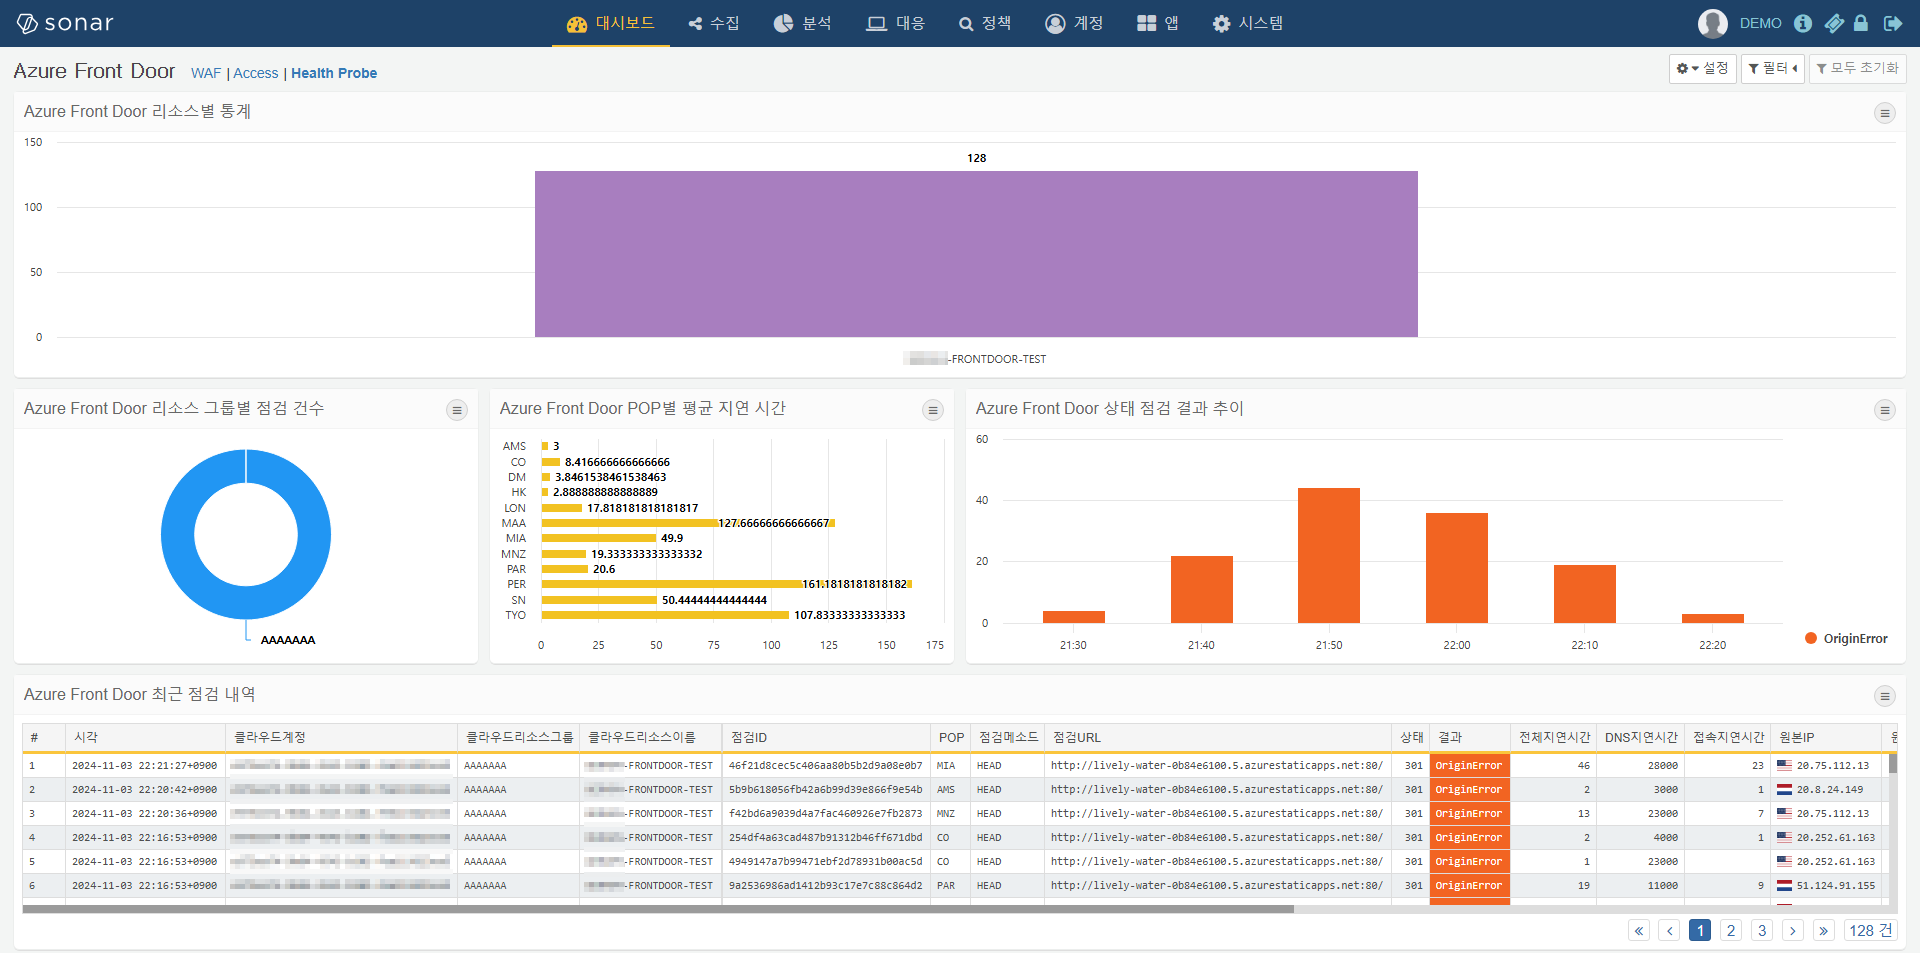
Task: Sort table by 결과 column header
Action: (1469, 737)
